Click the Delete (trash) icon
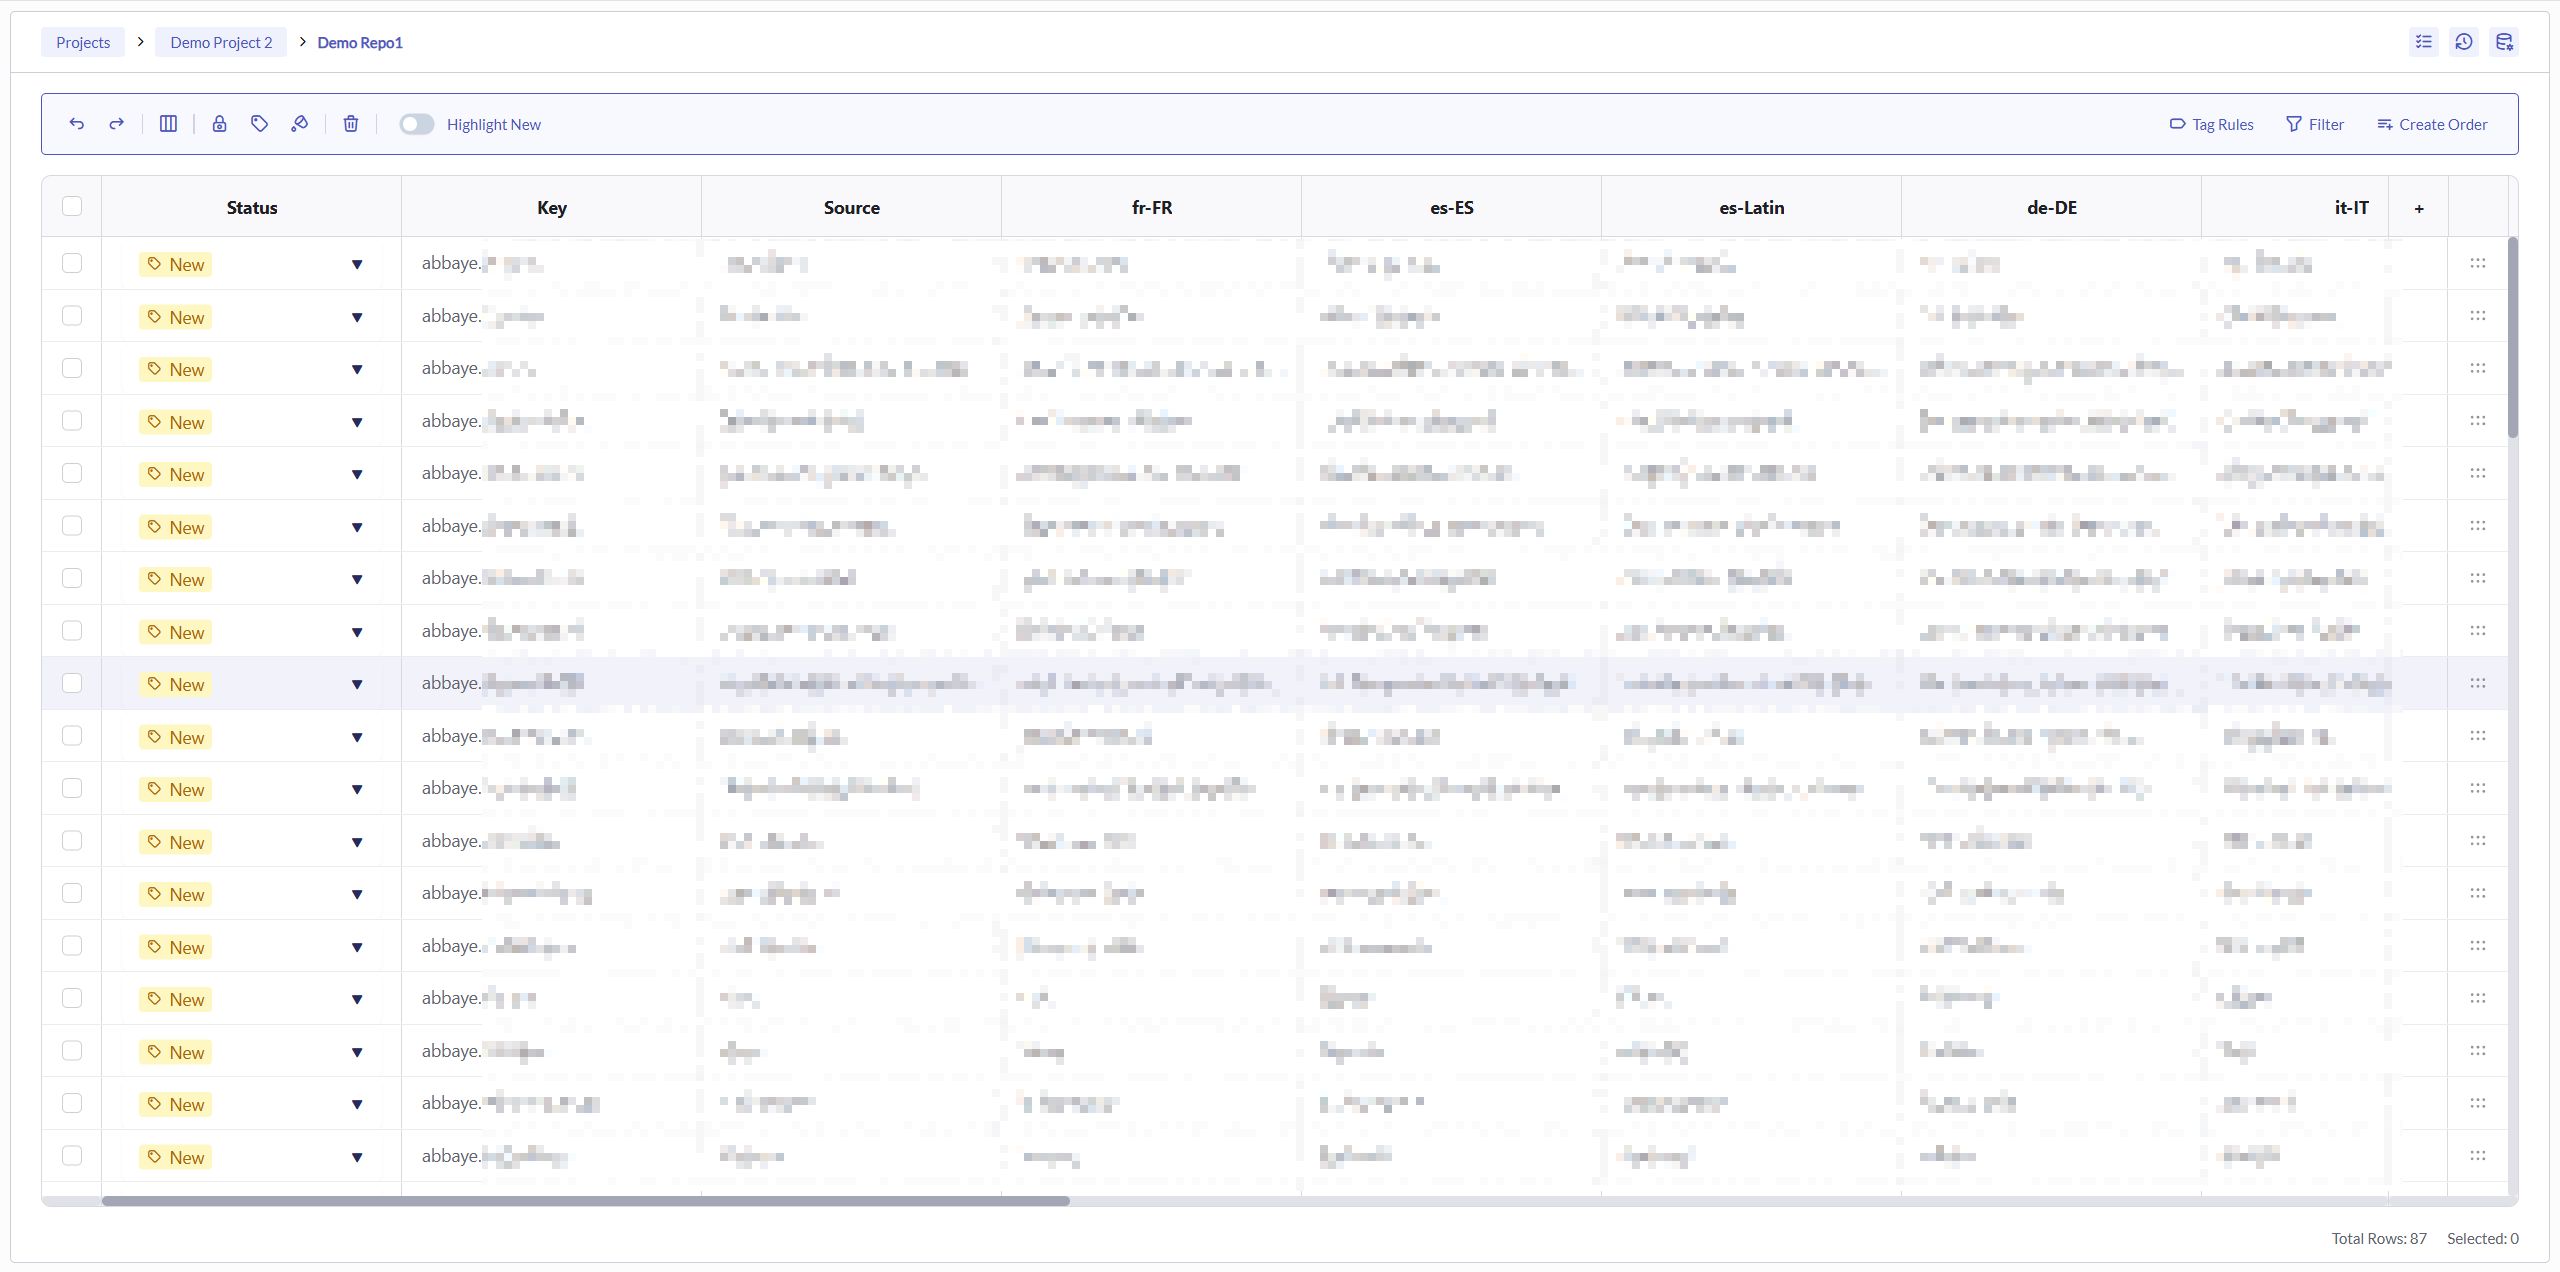The width and height of the screenshot is (2560, 1272). (x=350, y=124)
